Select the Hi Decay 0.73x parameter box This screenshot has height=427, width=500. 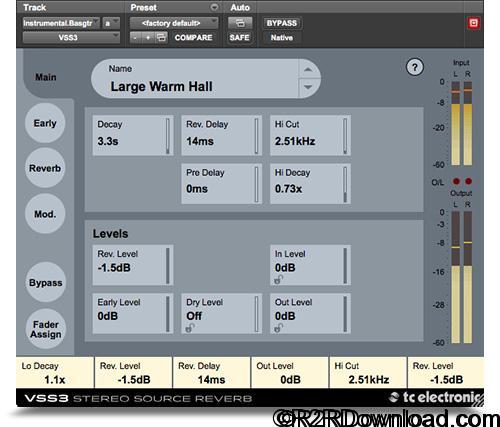point(310,183)
